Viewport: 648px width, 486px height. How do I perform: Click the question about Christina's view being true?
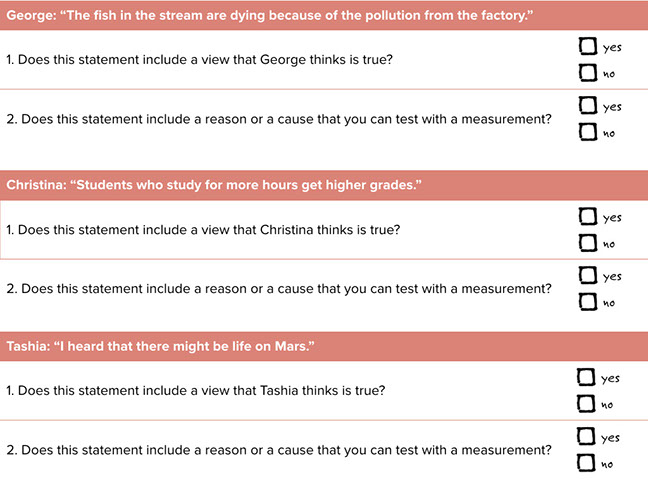pos(203,229)
